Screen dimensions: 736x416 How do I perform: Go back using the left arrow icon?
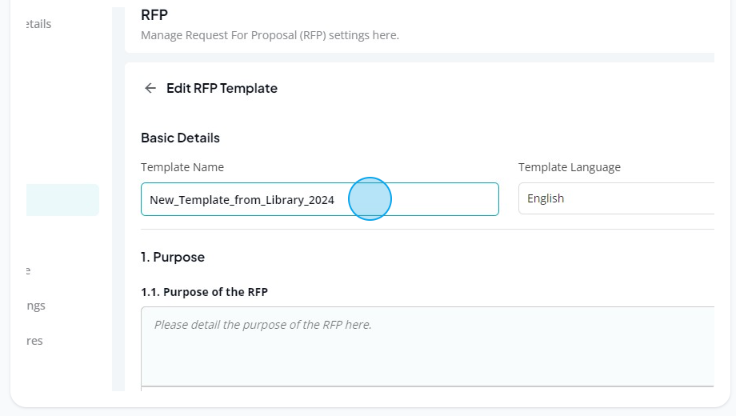pyautogui.click(x=150, y=88)
